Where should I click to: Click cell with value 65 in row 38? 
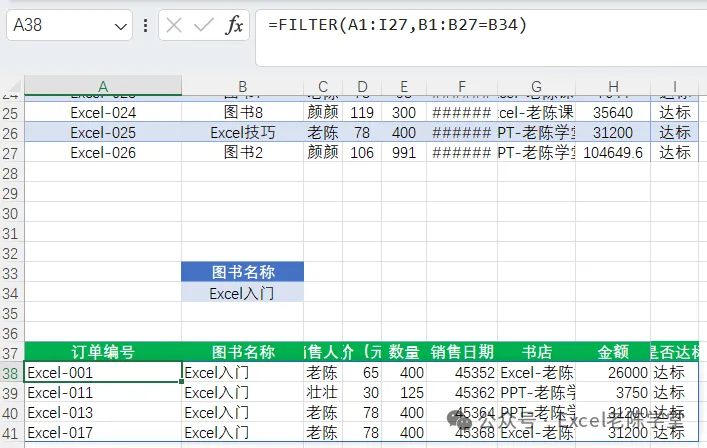tap(362, 372)
